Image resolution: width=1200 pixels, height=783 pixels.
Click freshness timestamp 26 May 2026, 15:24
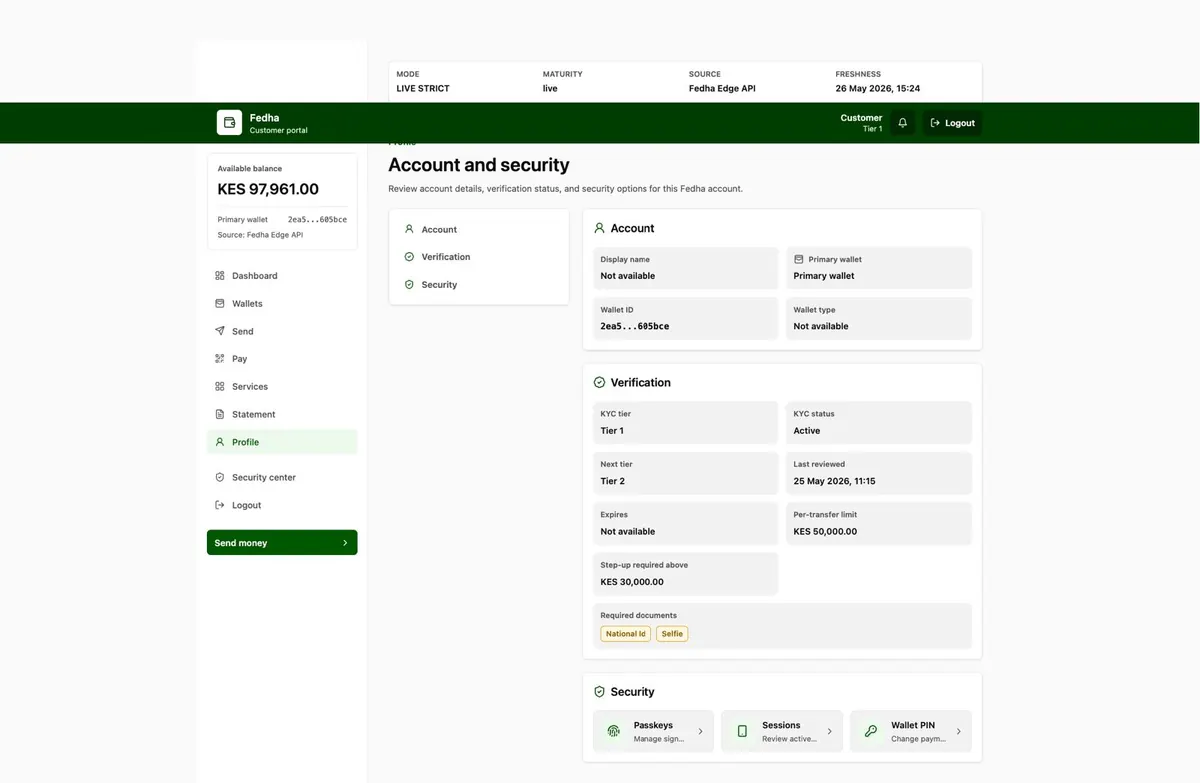[x=878, y=89]
